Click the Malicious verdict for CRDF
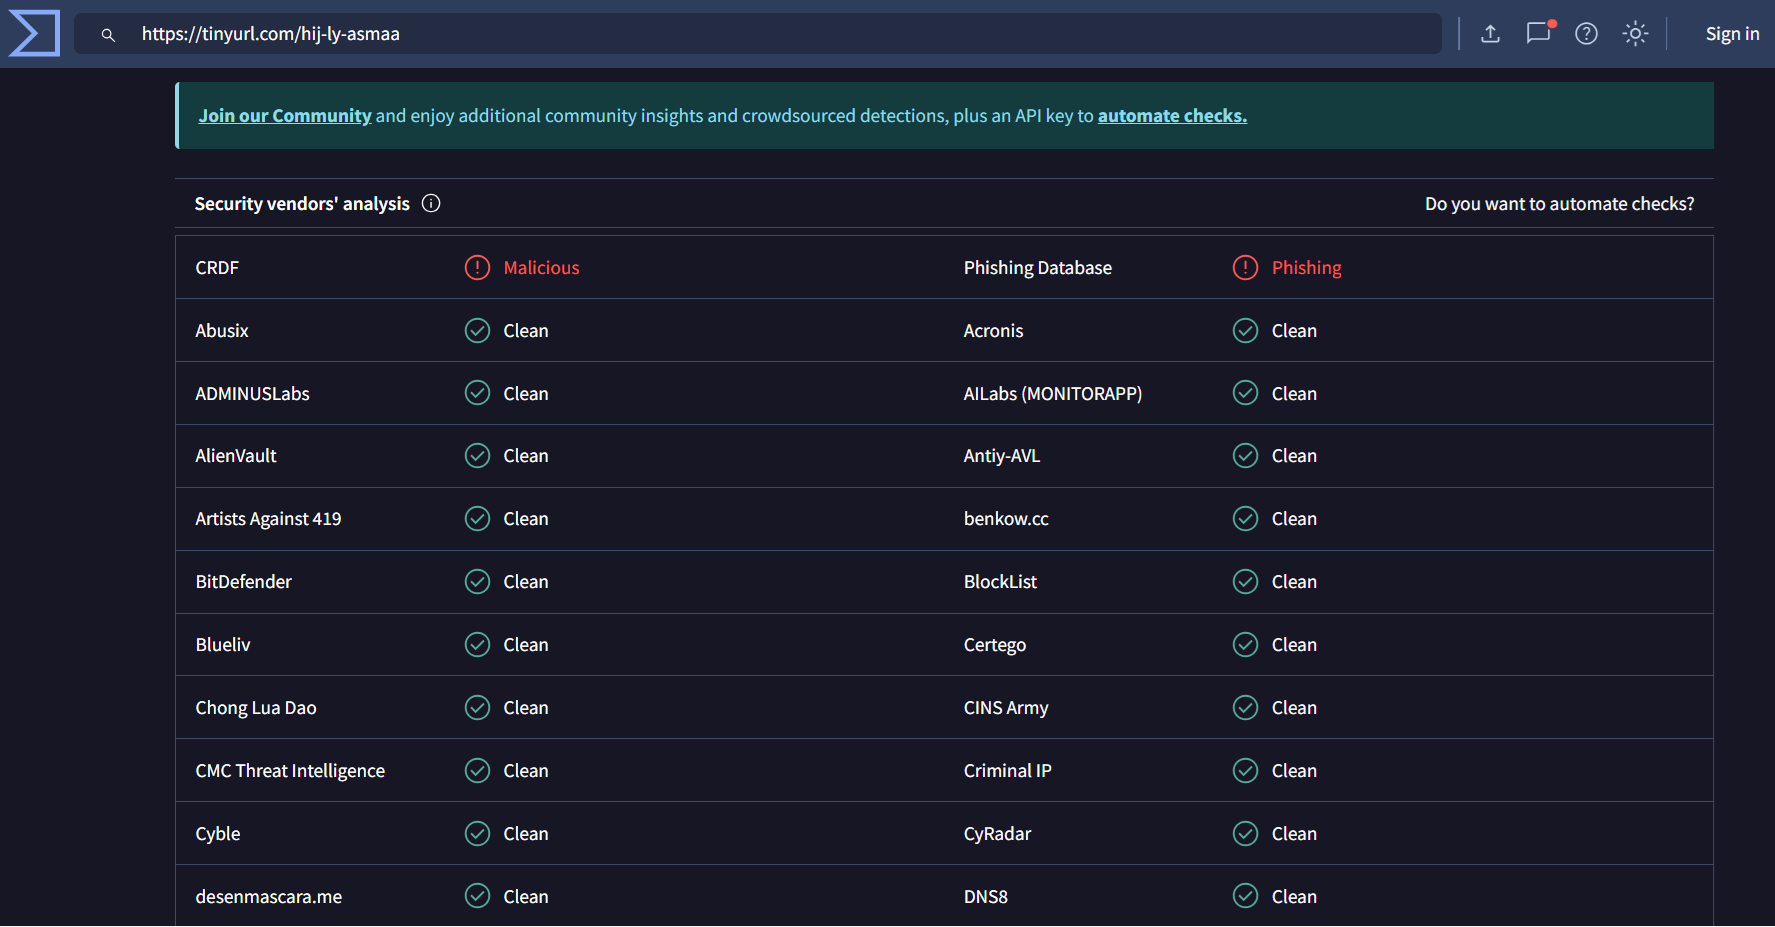1775x927 pixels. pos(541,268)
